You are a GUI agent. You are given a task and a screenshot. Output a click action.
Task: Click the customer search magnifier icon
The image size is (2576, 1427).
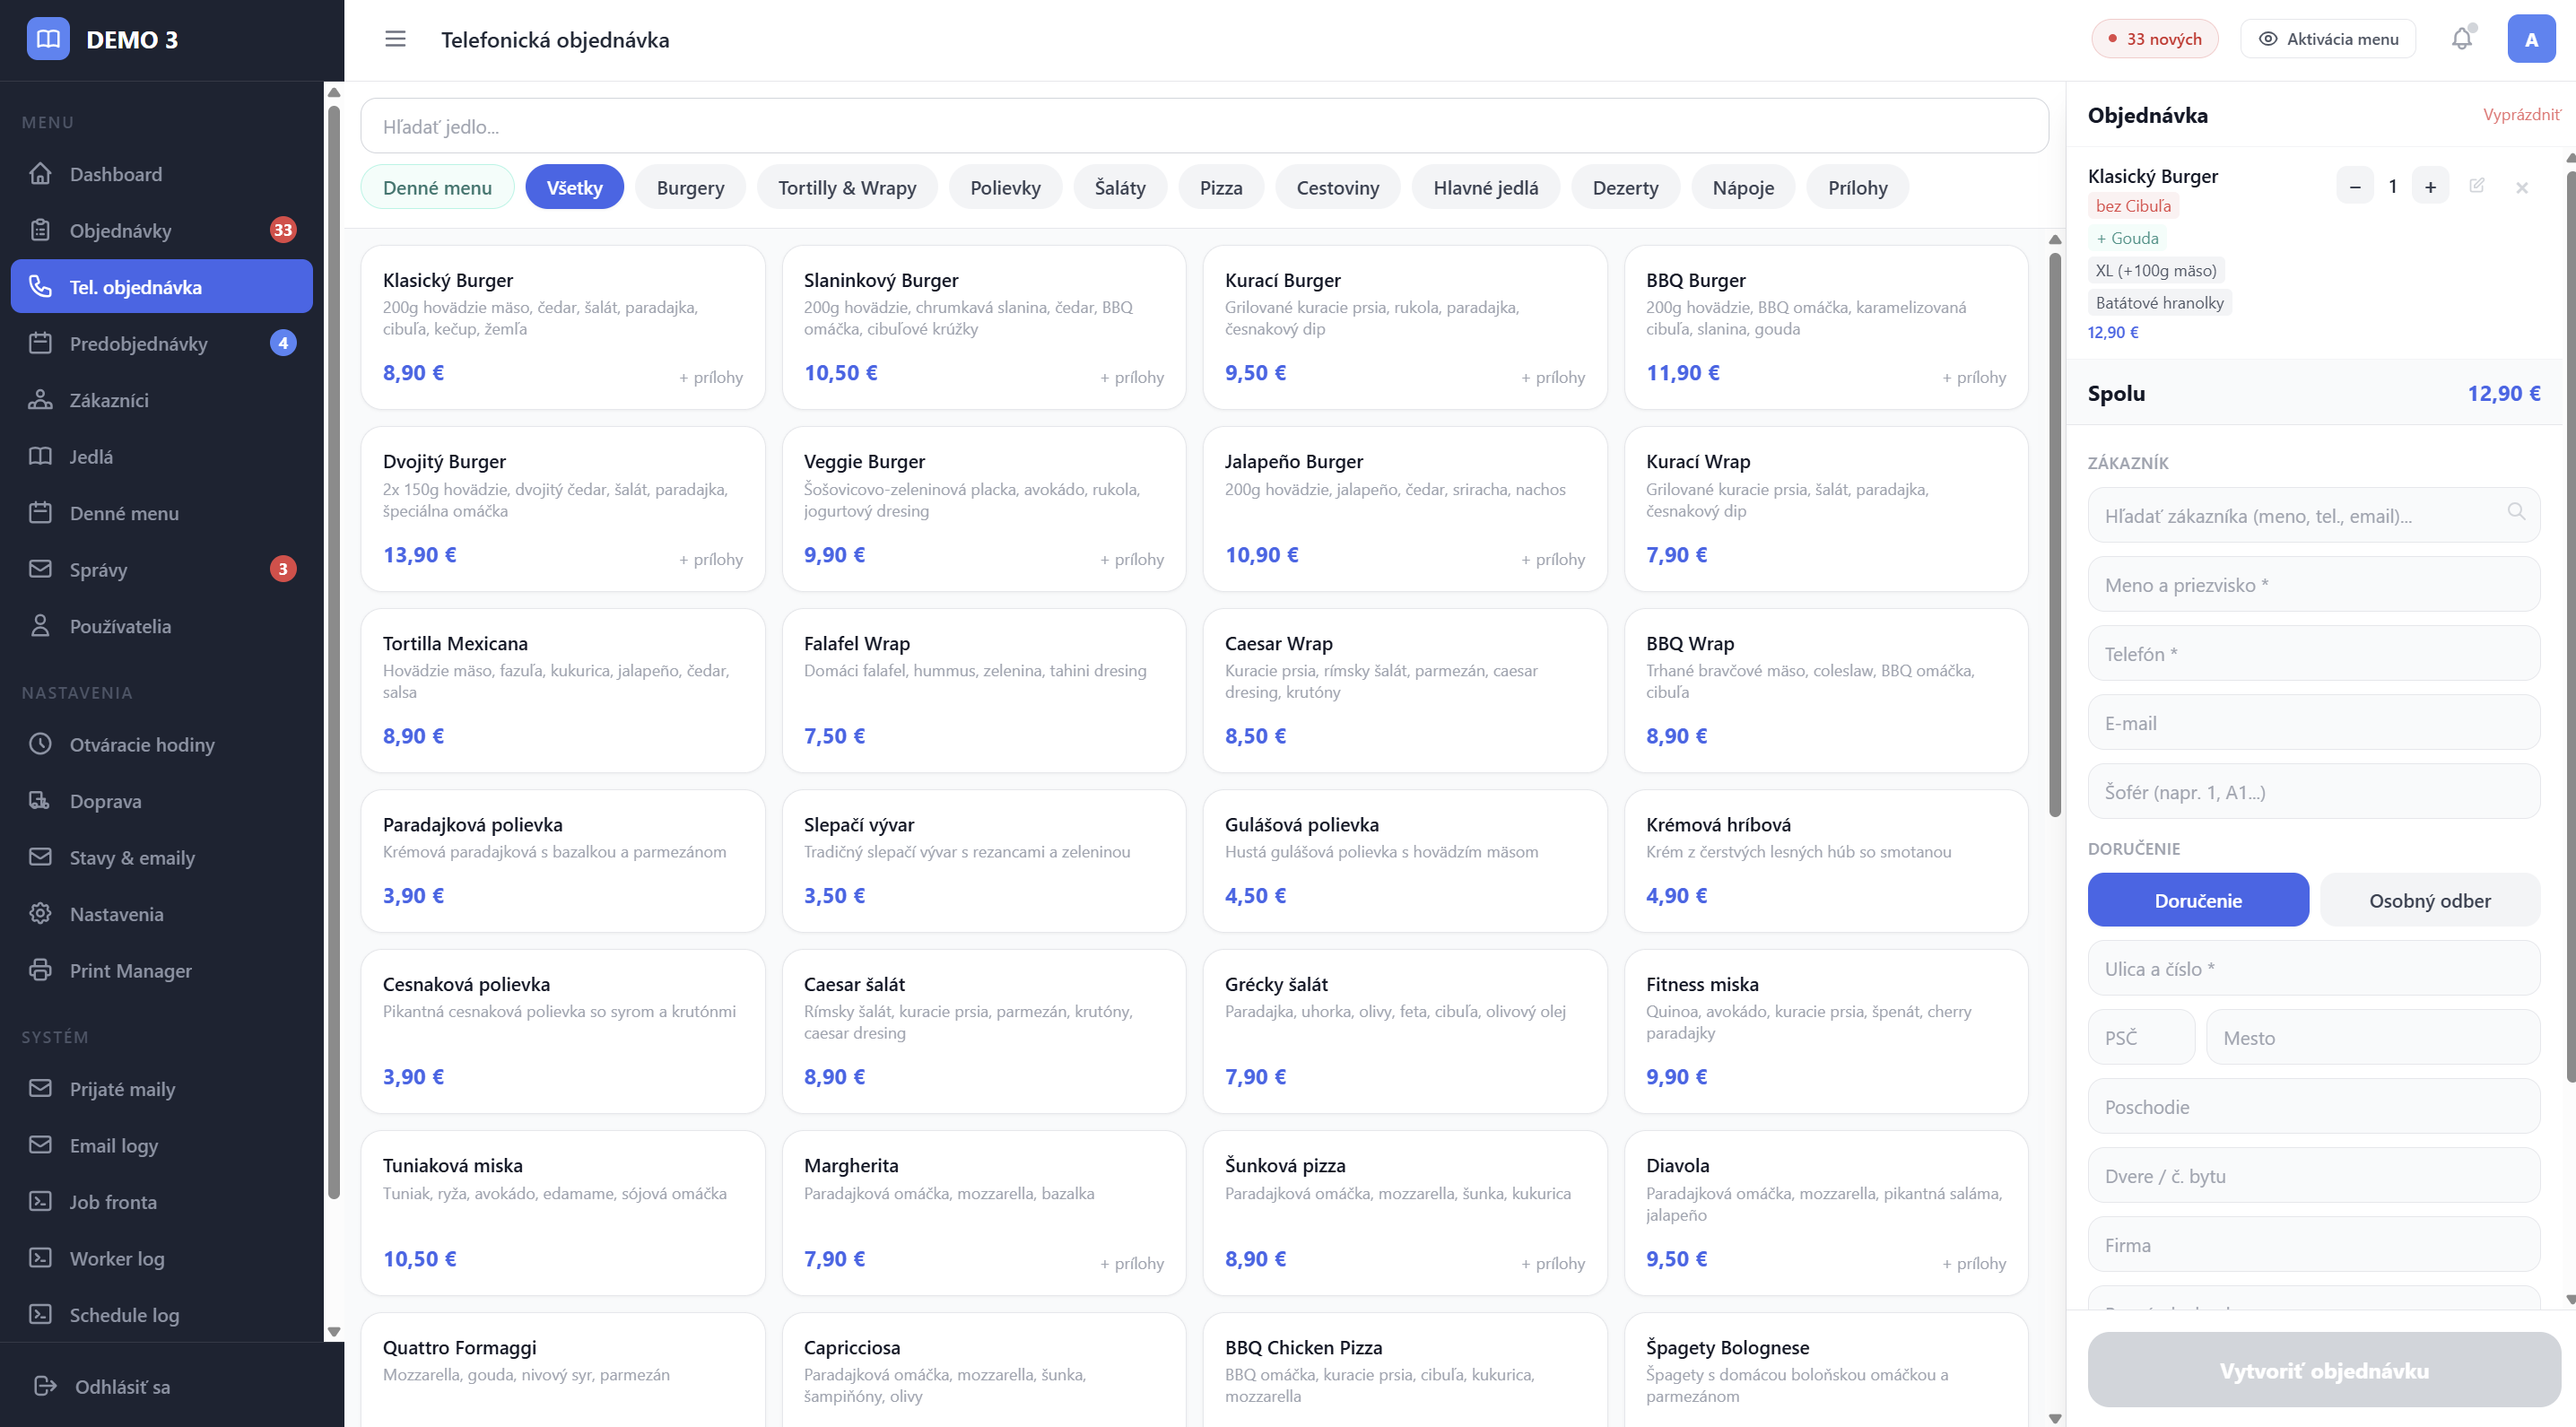click(2516, 512)
